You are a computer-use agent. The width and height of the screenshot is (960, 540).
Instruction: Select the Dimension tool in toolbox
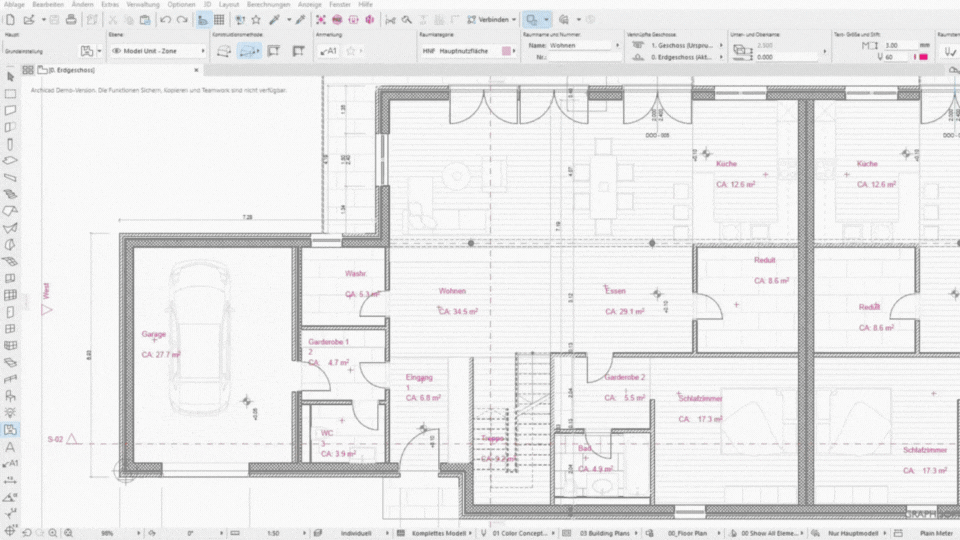[10, 481]
